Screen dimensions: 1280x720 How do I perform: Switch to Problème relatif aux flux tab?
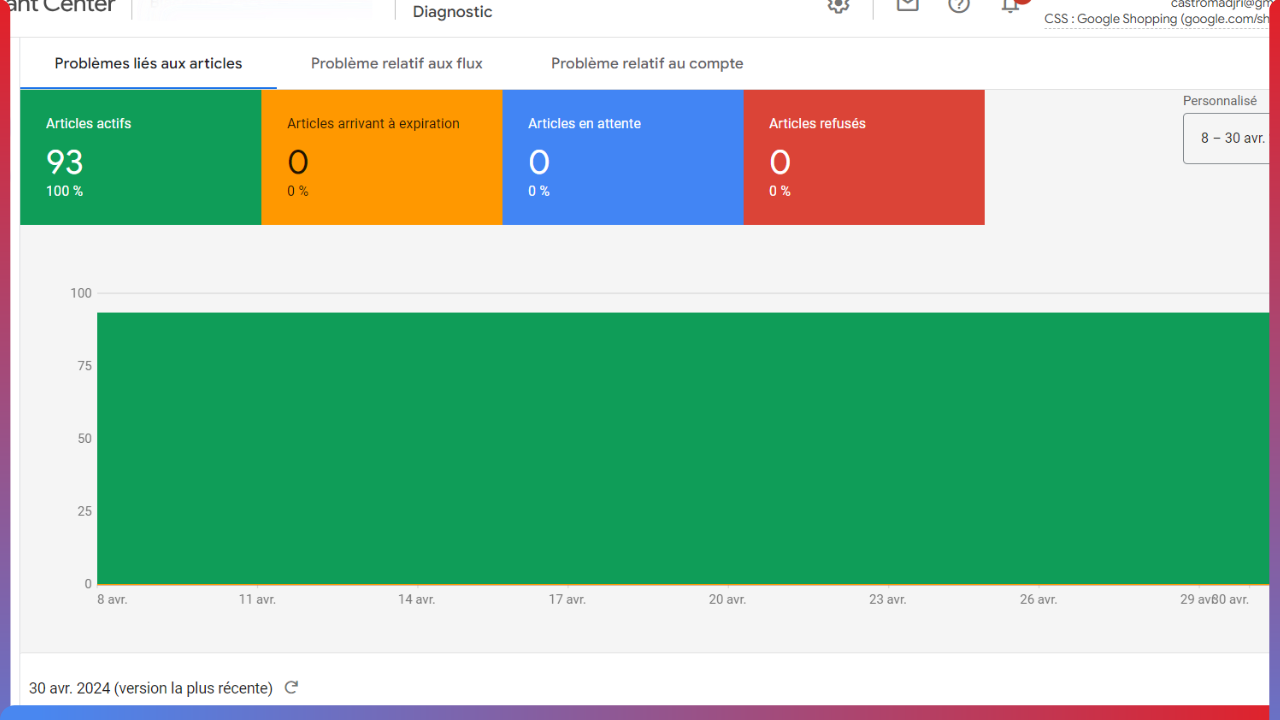396,63
